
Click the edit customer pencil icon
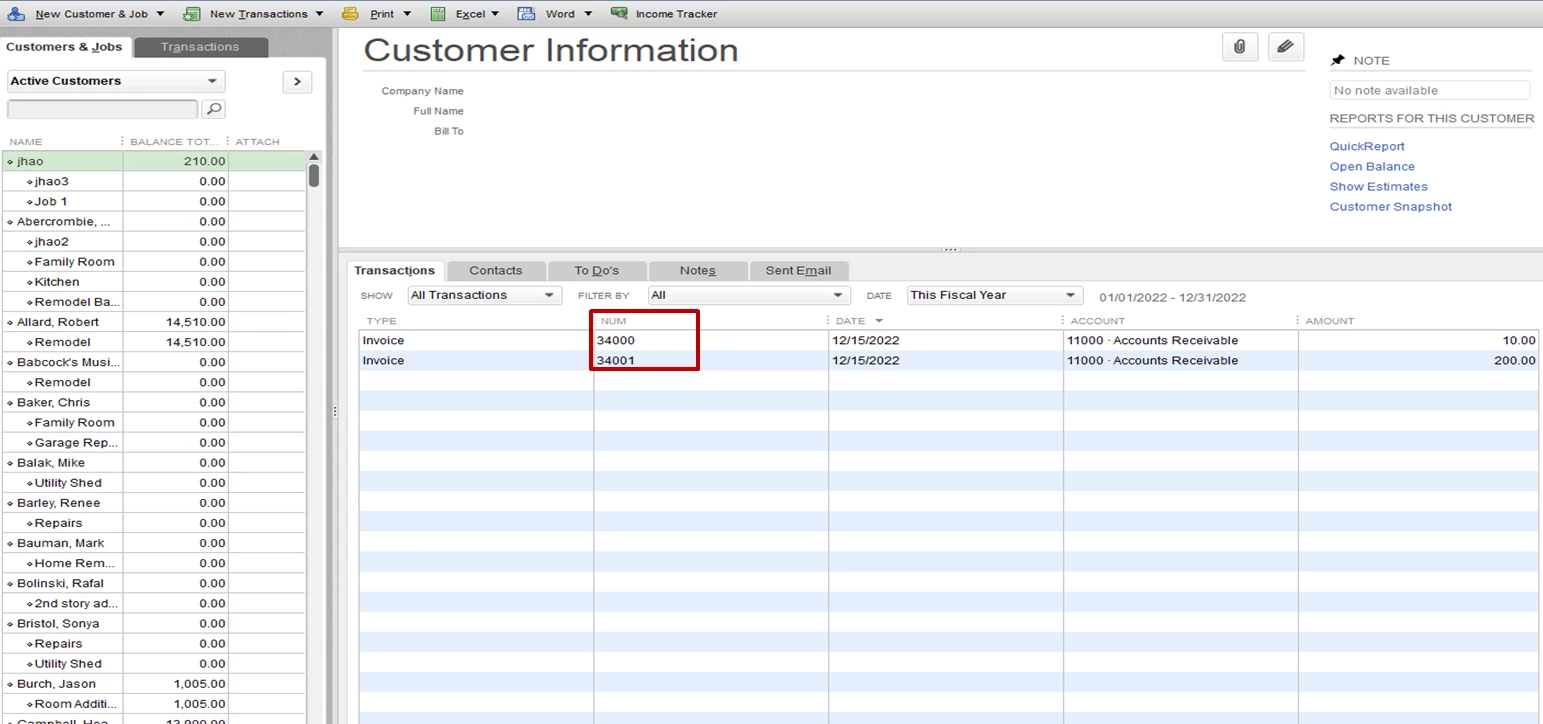tap(1286, 47)
